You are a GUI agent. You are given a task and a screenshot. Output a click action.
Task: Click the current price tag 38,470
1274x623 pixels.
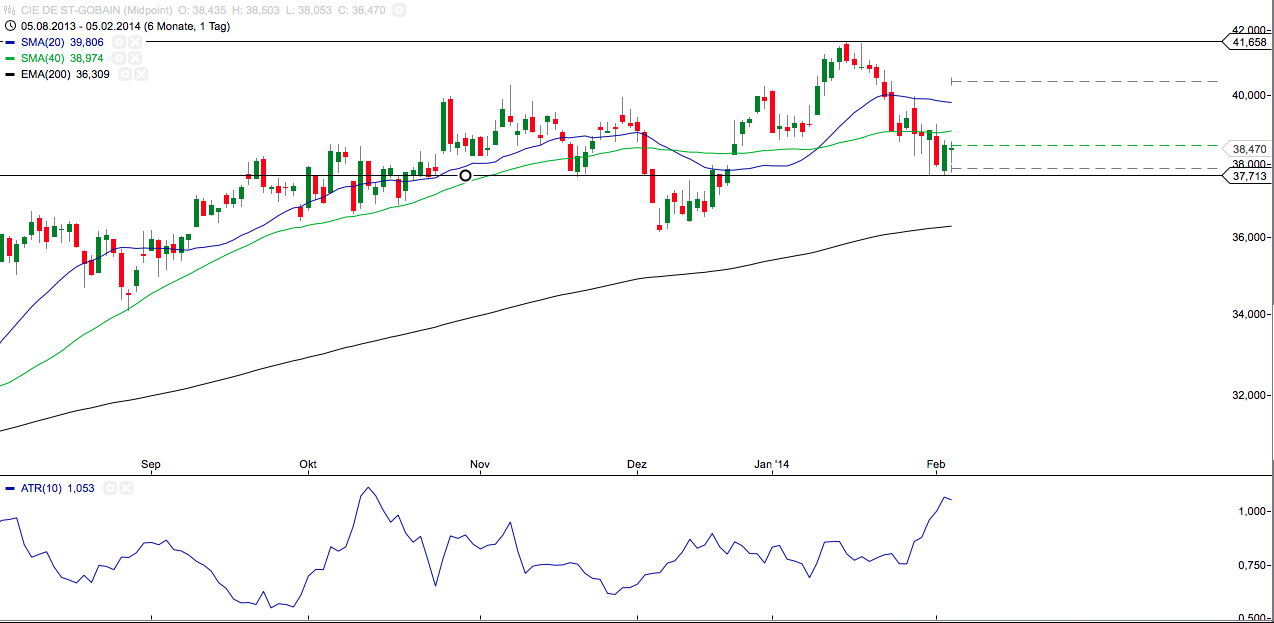1249,148
